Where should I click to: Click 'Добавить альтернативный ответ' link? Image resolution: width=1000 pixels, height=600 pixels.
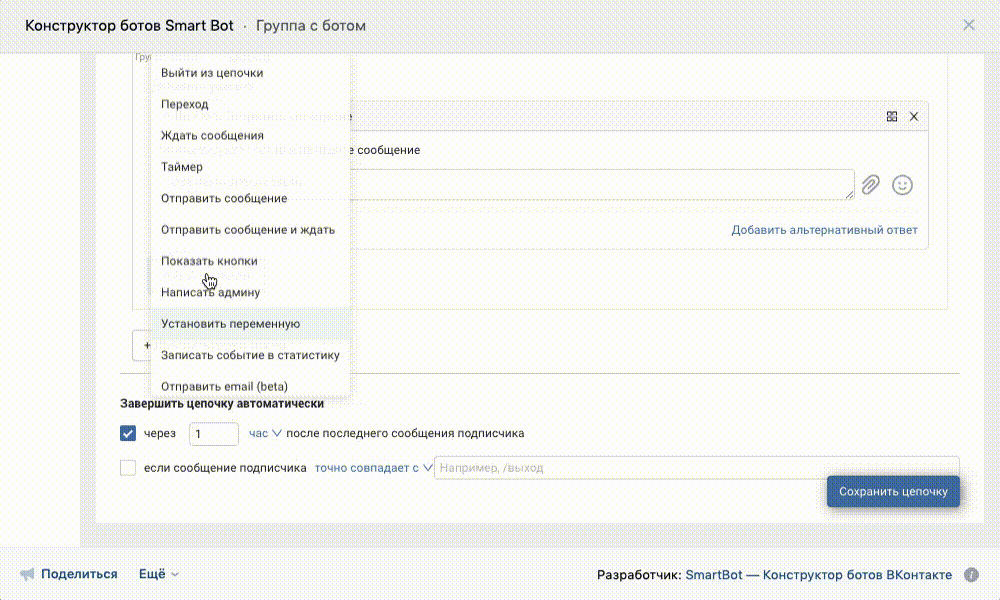[x=824, y=230]
